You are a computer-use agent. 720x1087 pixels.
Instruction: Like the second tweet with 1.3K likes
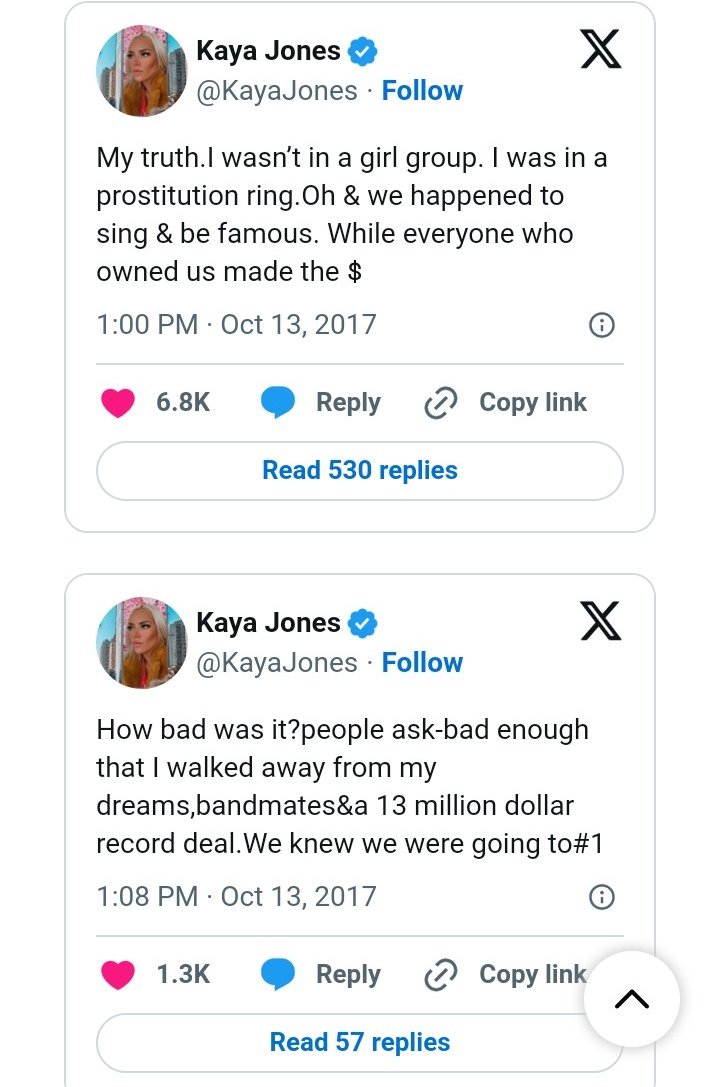118,975
